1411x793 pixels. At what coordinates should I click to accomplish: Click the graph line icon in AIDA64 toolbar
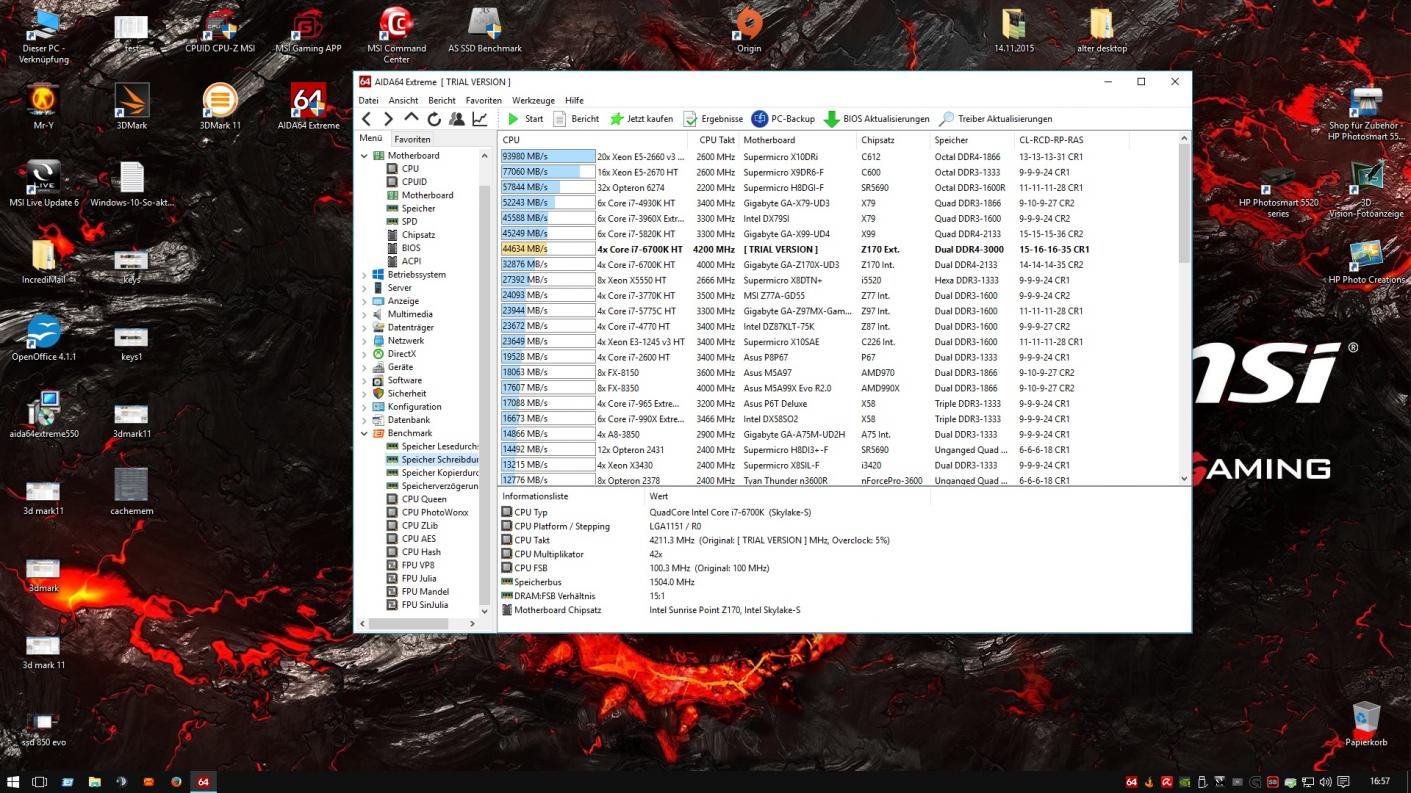coord(480,119)
